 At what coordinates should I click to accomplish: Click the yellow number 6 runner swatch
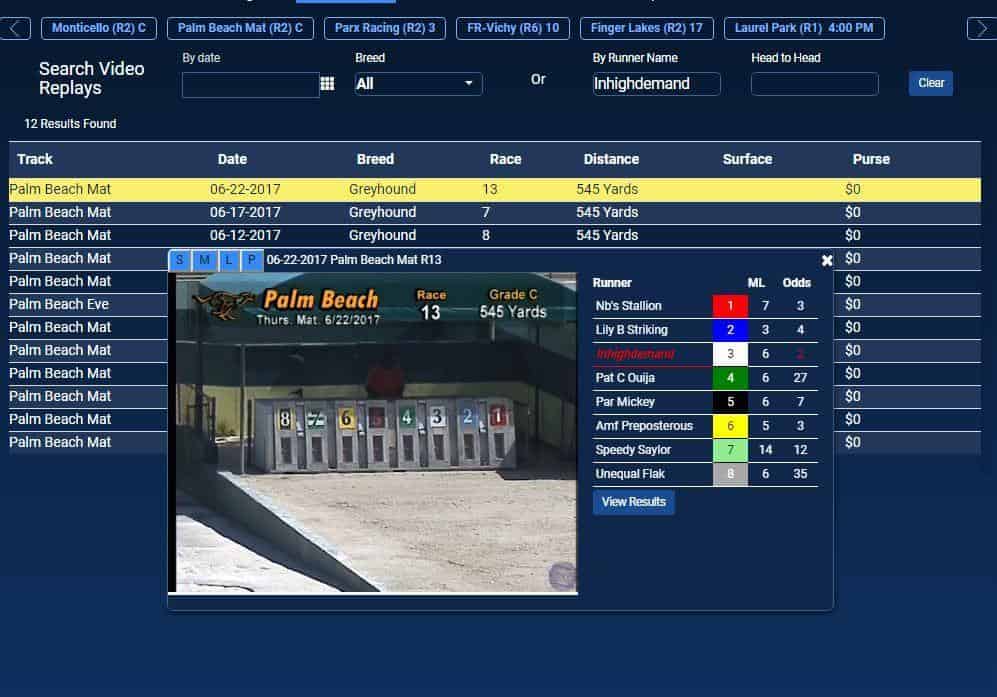730,426
